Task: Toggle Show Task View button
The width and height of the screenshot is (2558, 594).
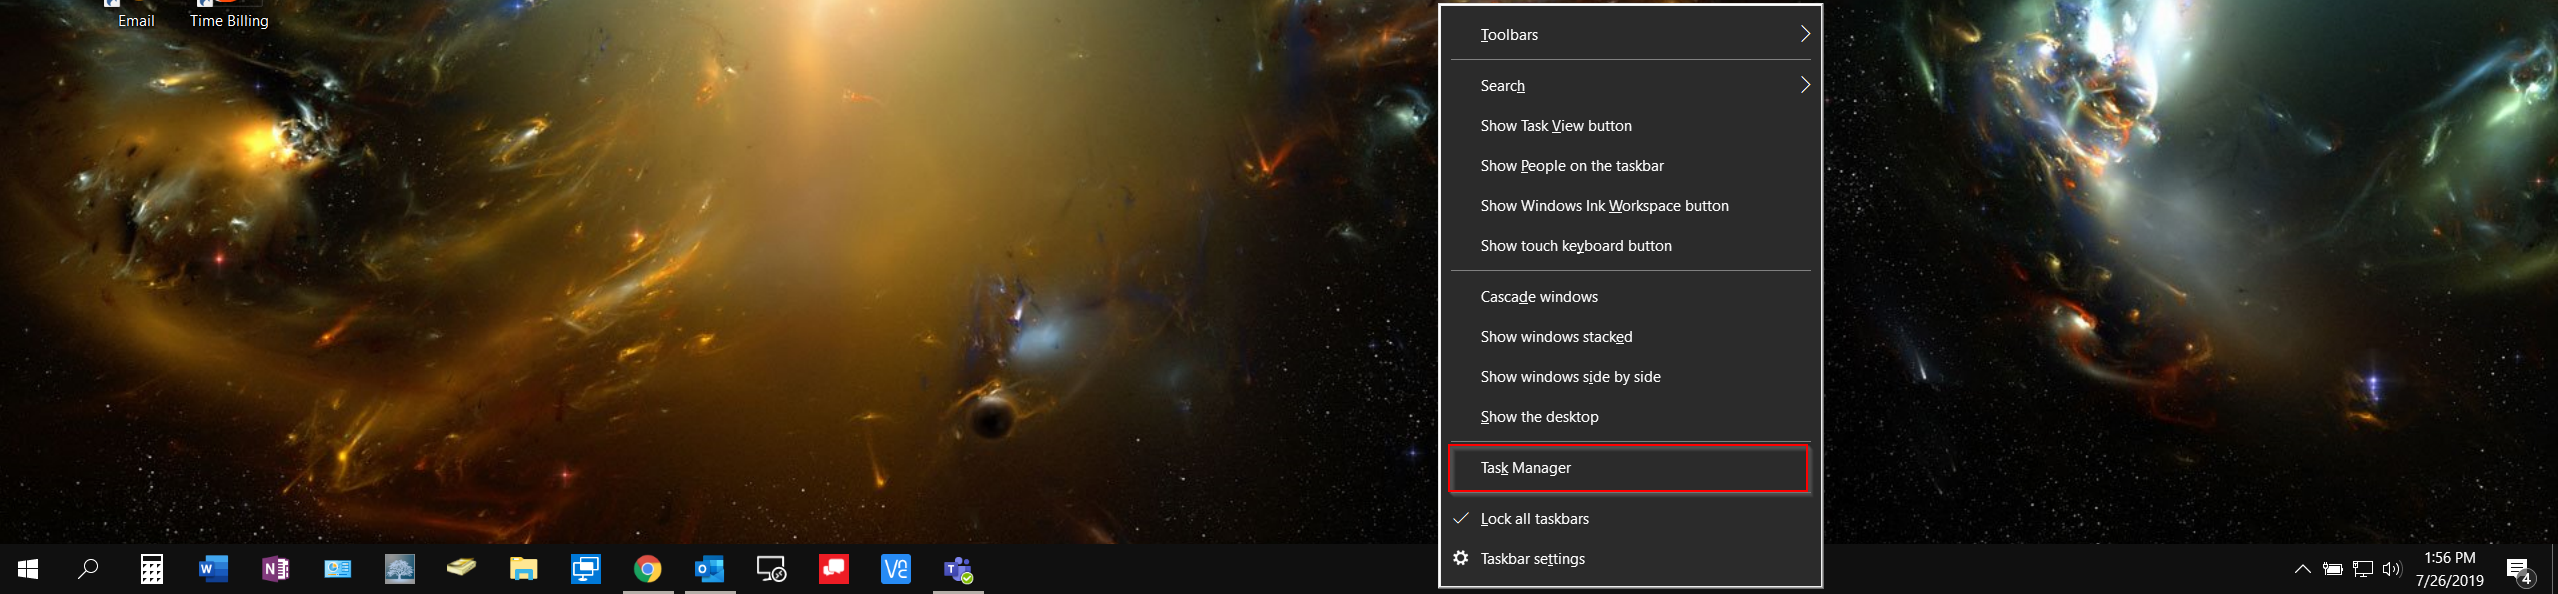Action: click(x=1630, y=126)
